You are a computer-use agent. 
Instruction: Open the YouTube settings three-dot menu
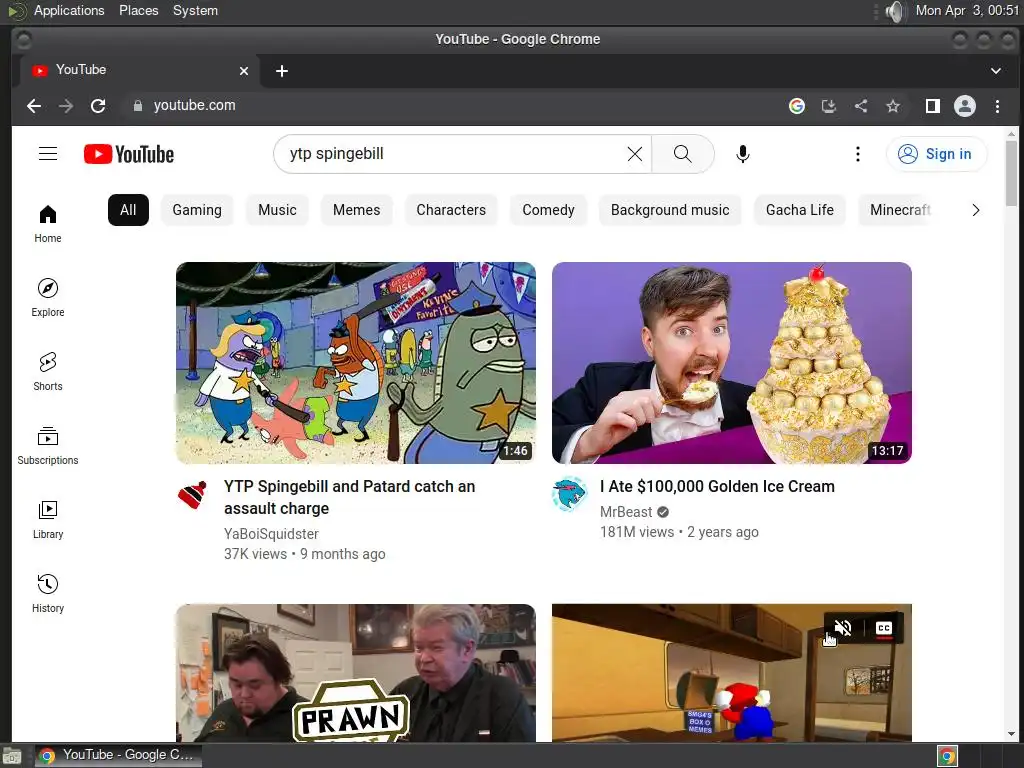858,154
